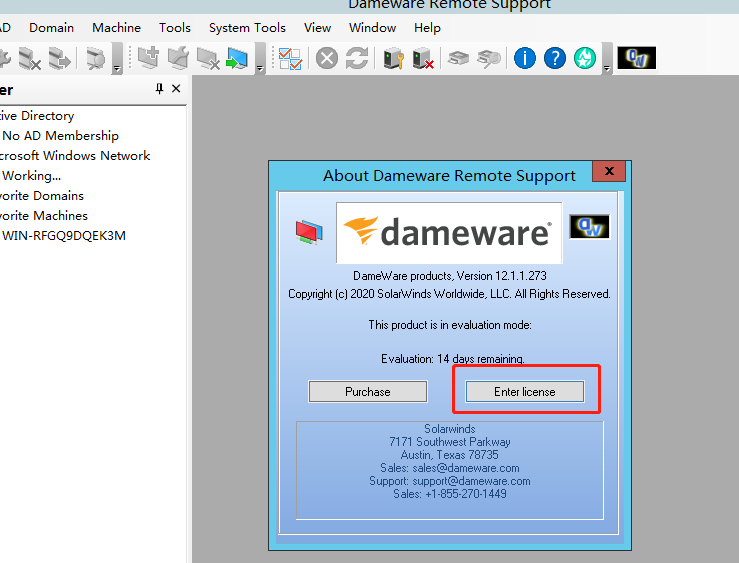Click the DW logo in About dialog
The width and height of the screenshot is (739, 563).
pos(590,227)
